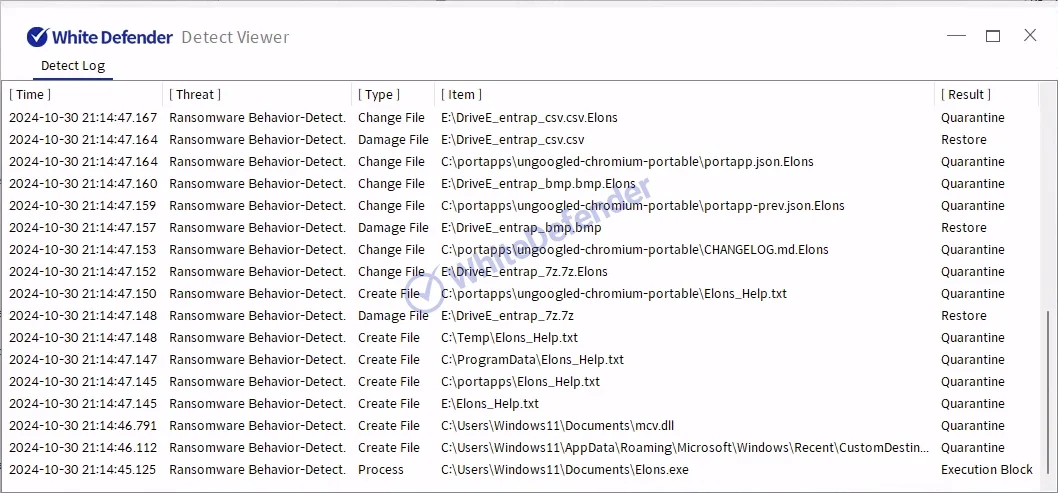Image resolution: width=1058 pixels, height=493 pixels.
Task: Switch to the Detect Log tab
Action: point(72,66)
